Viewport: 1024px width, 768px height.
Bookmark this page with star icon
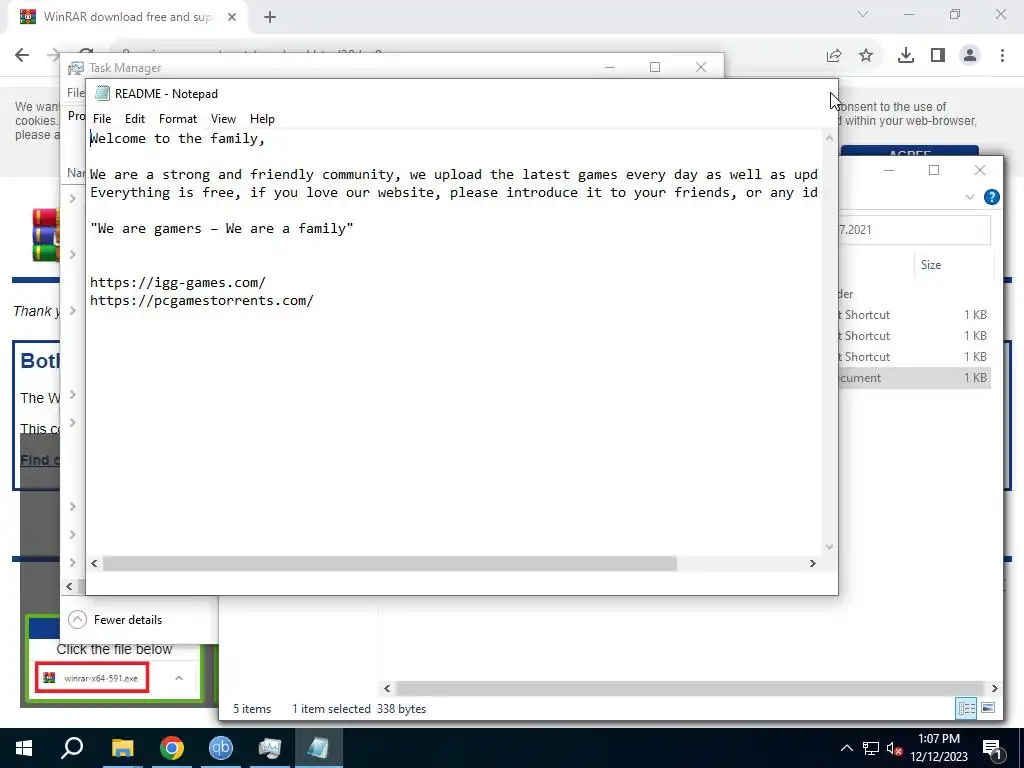(866, 56)
